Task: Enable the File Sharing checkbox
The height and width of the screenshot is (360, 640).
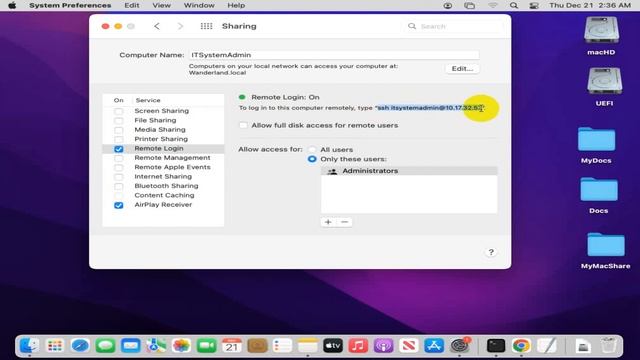Action: (118, 120)
